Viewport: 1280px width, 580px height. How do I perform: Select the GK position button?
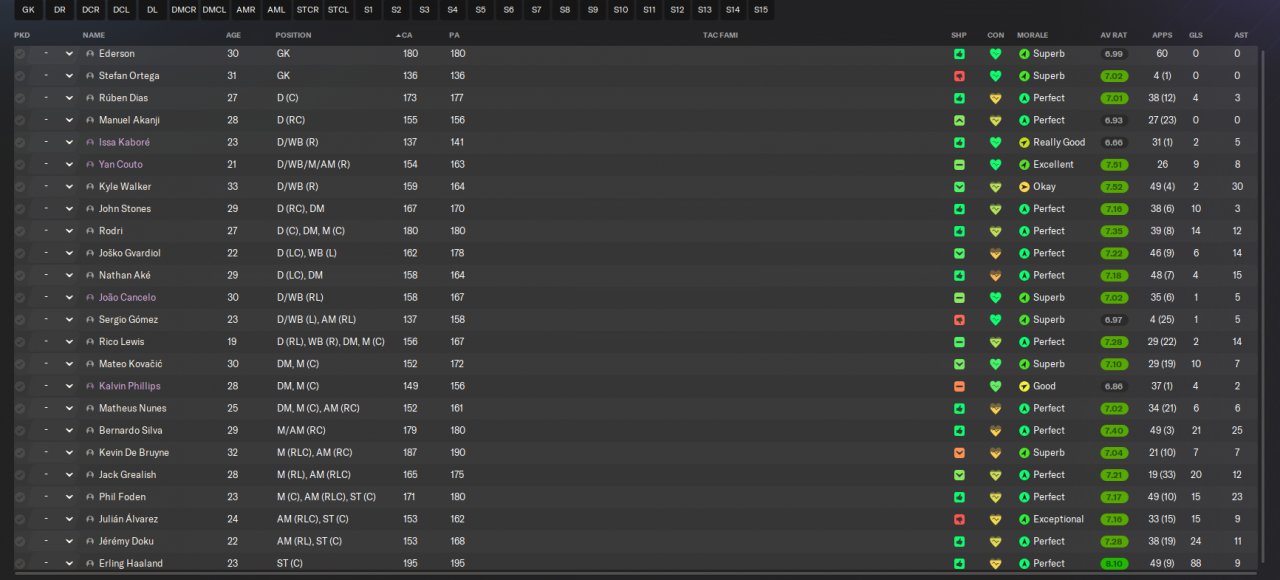[28, 10]
